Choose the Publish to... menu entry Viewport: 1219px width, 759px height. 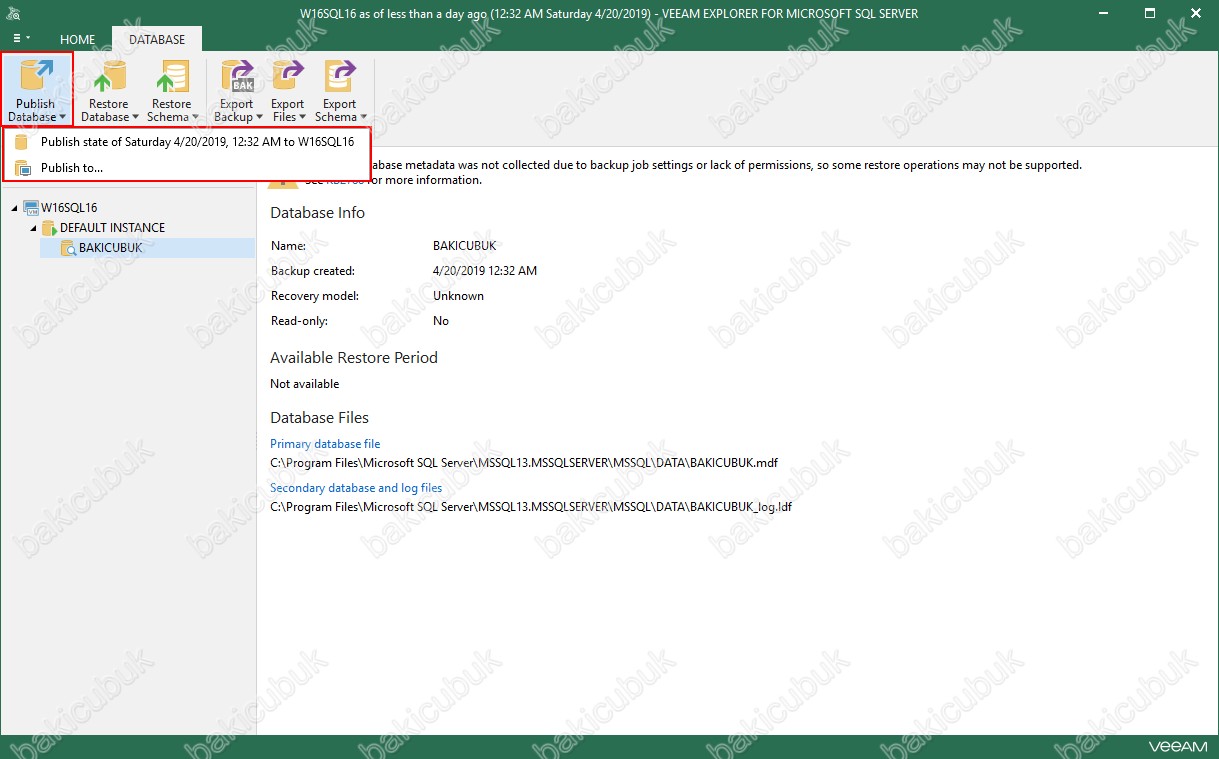(187, 168)
